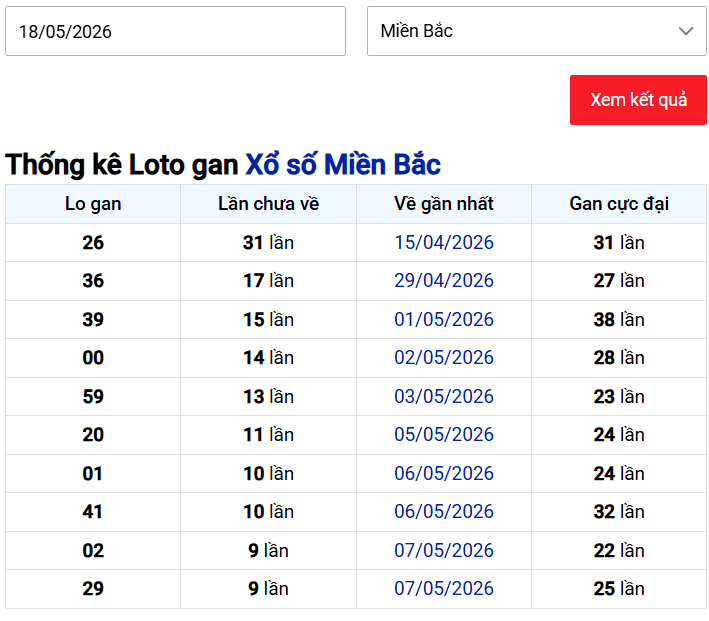This screenshot has height=621, width=709.
Task: Select lo gan number 20
Action: (x=93, y=434)
